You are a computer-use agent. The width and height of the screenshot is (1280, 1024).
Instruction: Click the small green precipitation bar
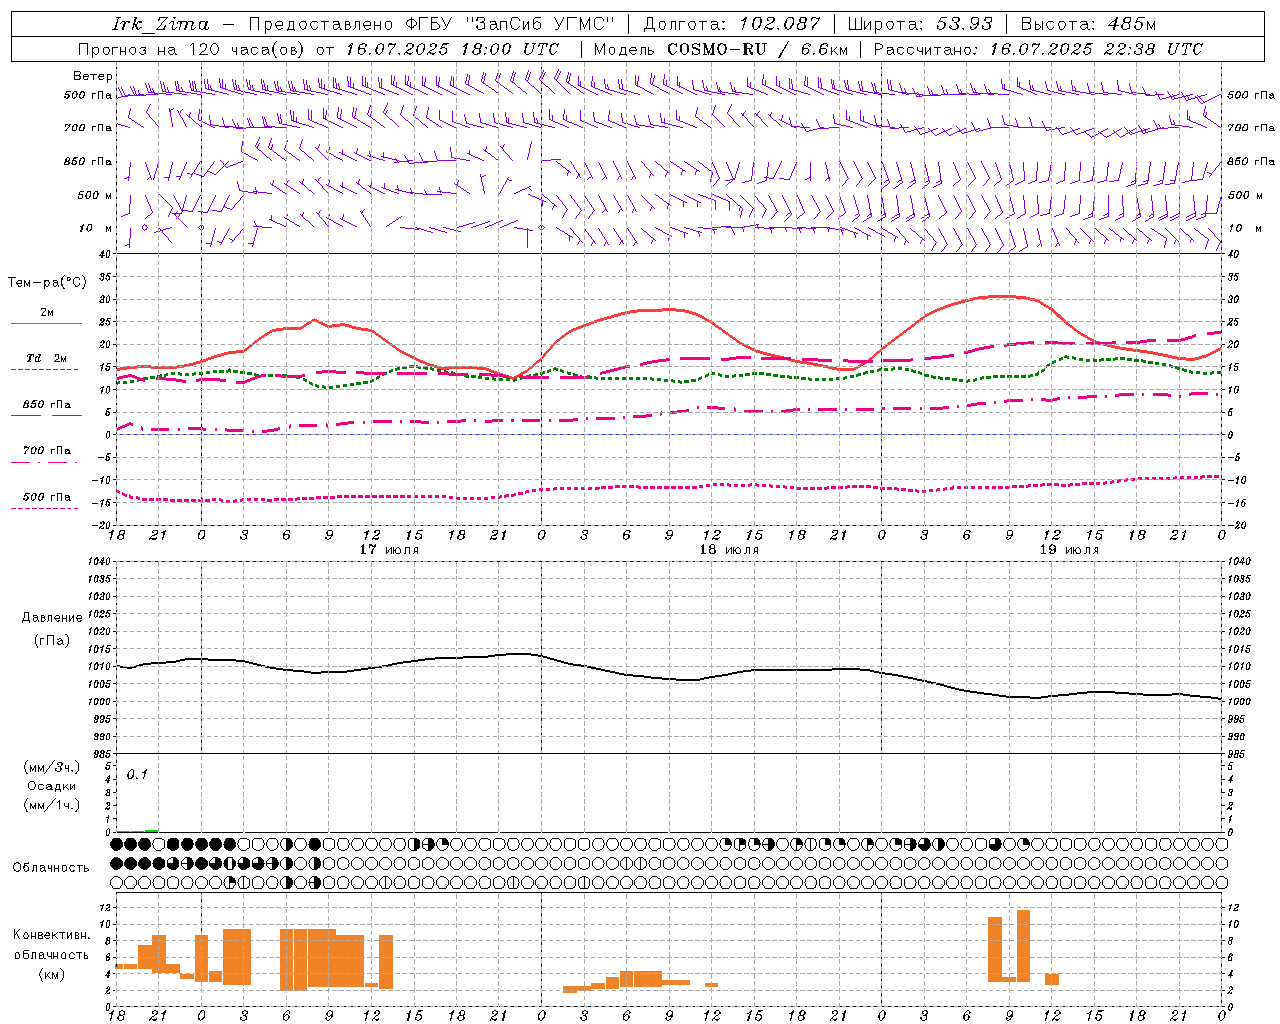(151, 830)
